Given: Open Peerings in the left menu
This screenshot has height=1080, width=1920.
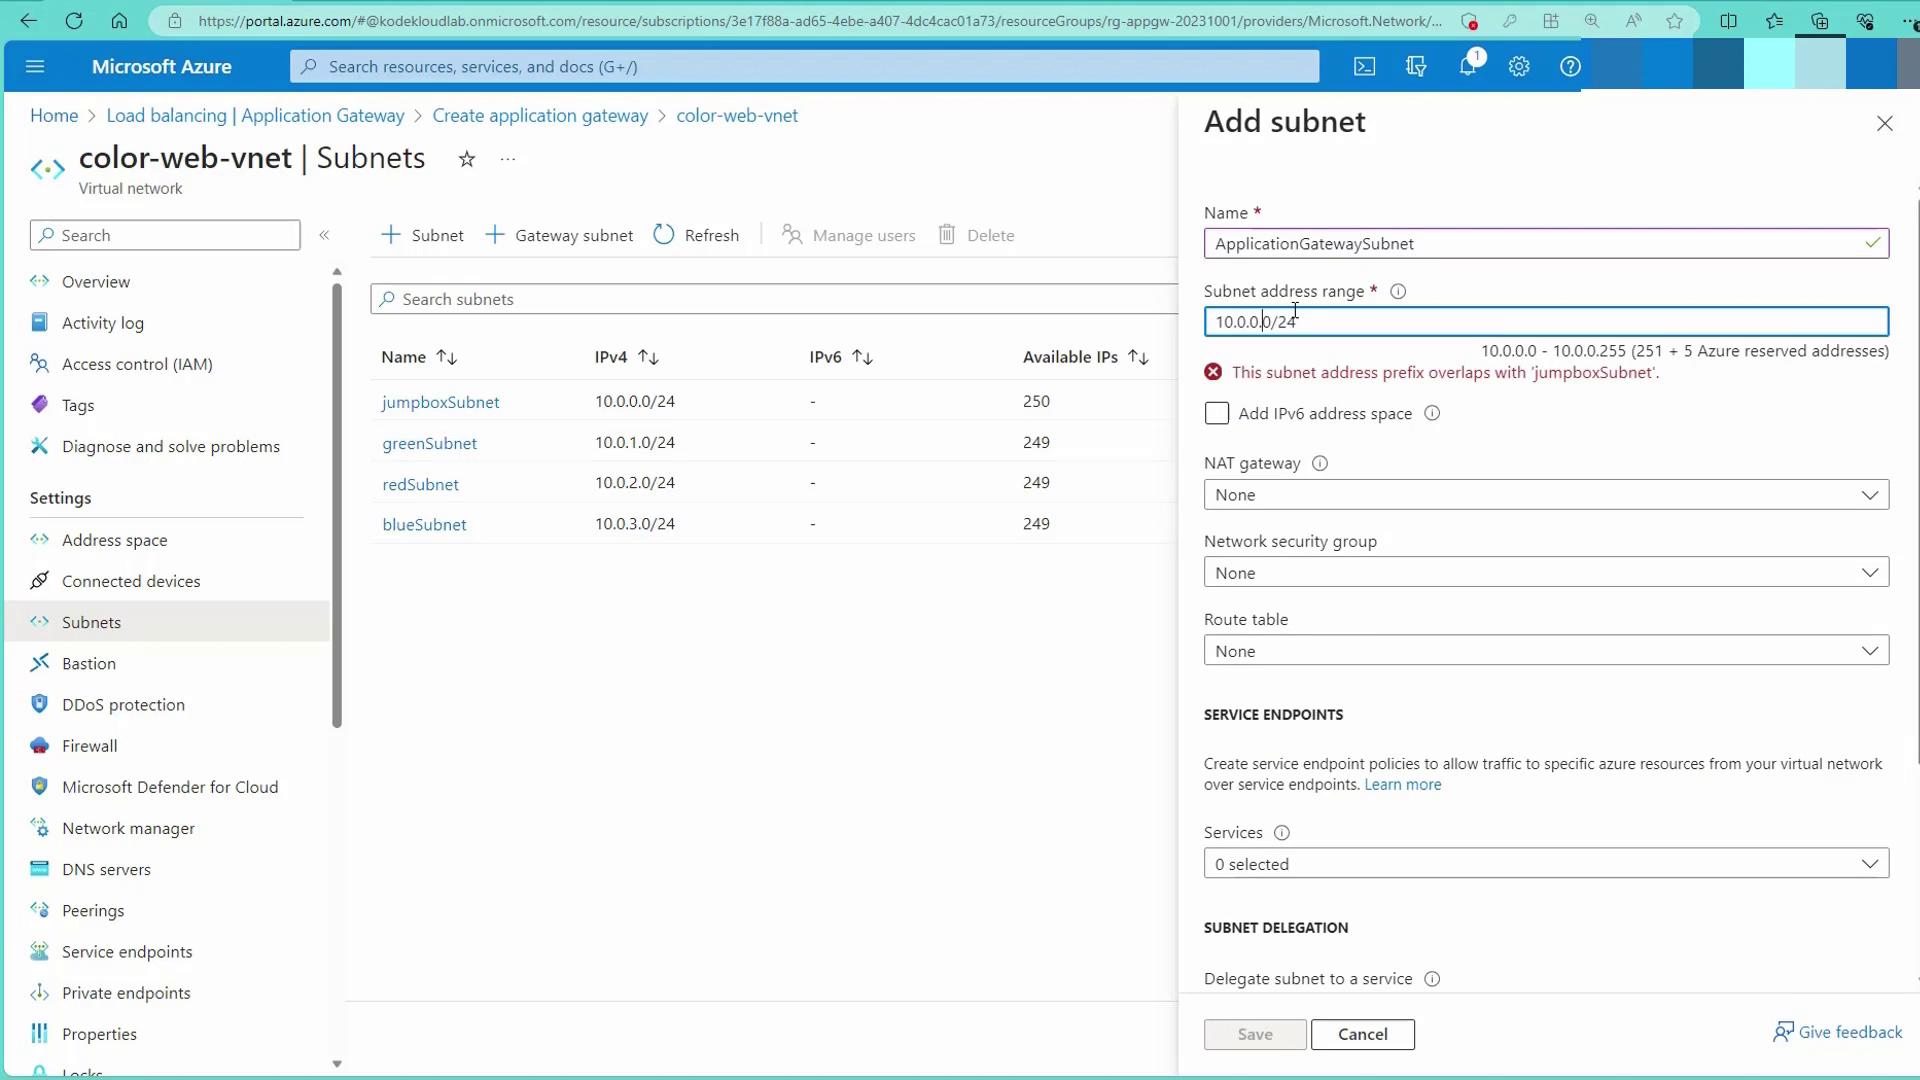Looking at the screenshot, I should (x=93, y=911).
